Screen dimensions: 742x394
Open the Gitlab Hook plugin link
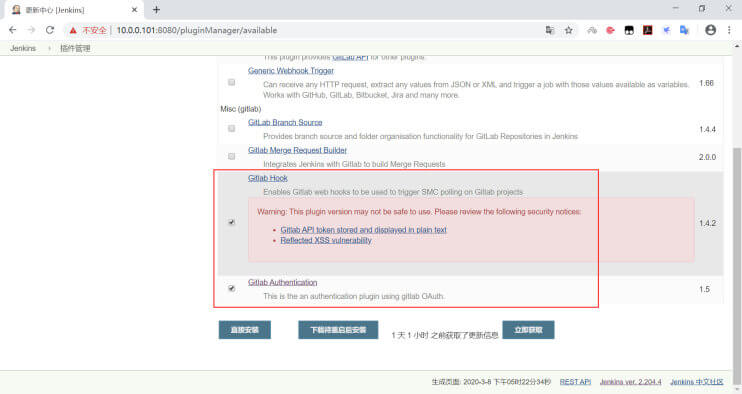point(268,178)
